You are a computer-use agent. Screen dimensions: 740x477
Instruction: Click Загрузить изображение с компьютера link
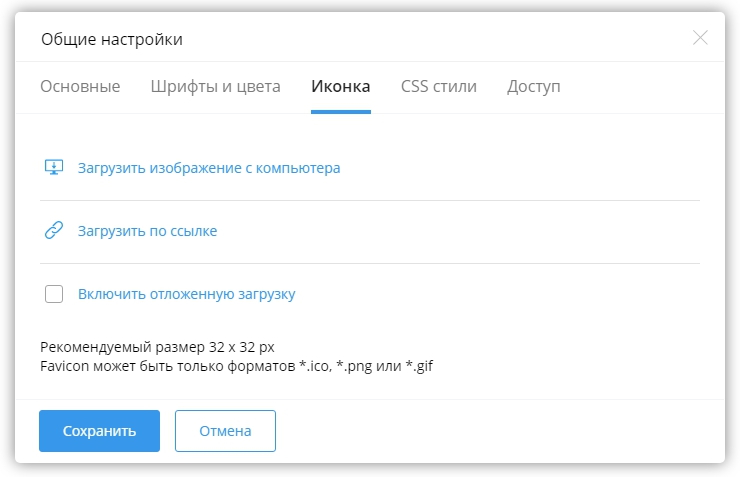pyautogui.click(x=209, y=168)
